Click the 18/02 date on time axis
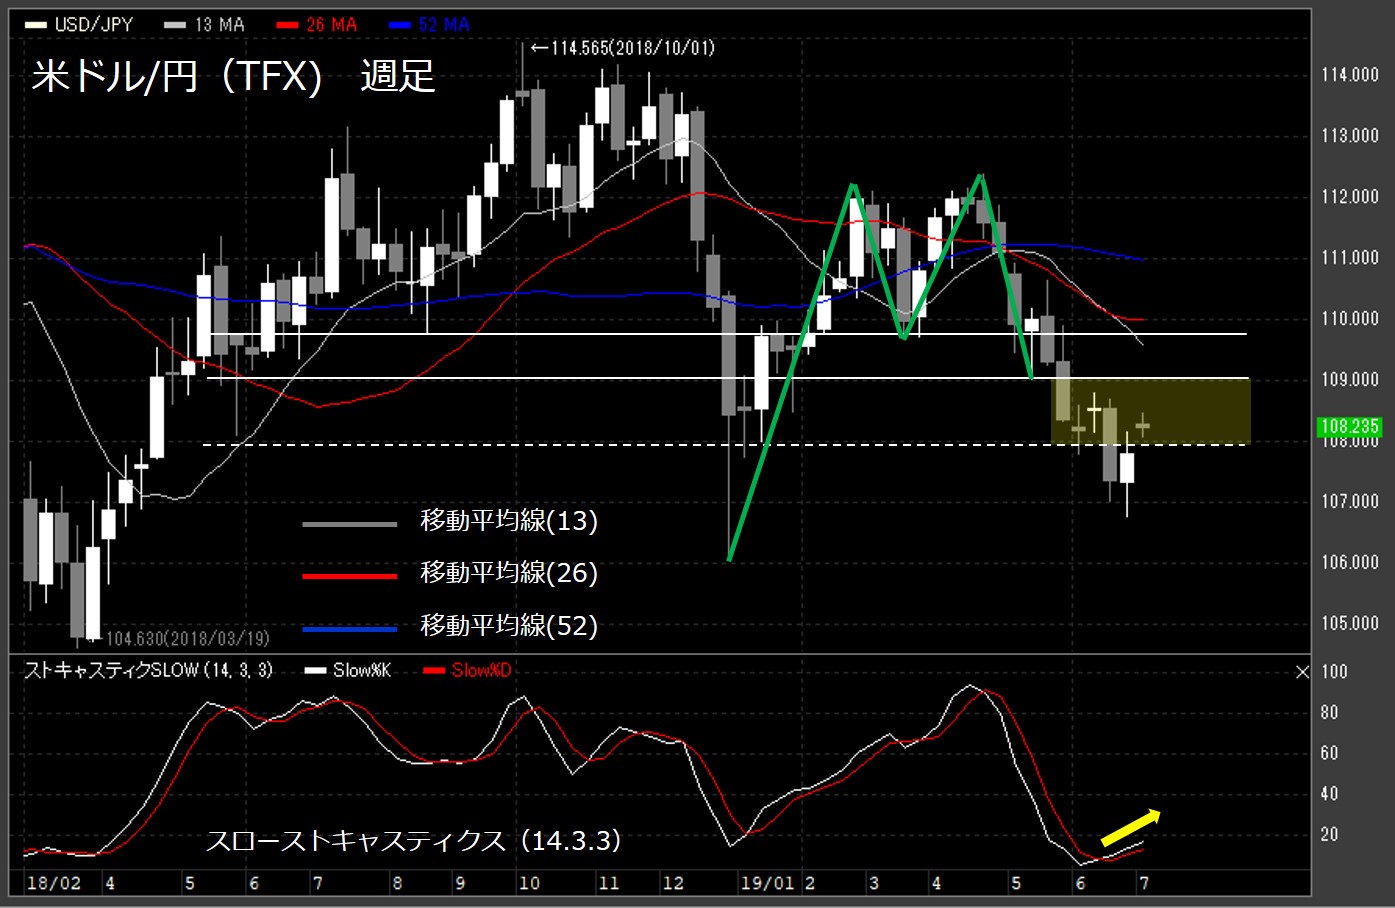Viewport: 1395px width, 908px height. click(x=53, y=883)
